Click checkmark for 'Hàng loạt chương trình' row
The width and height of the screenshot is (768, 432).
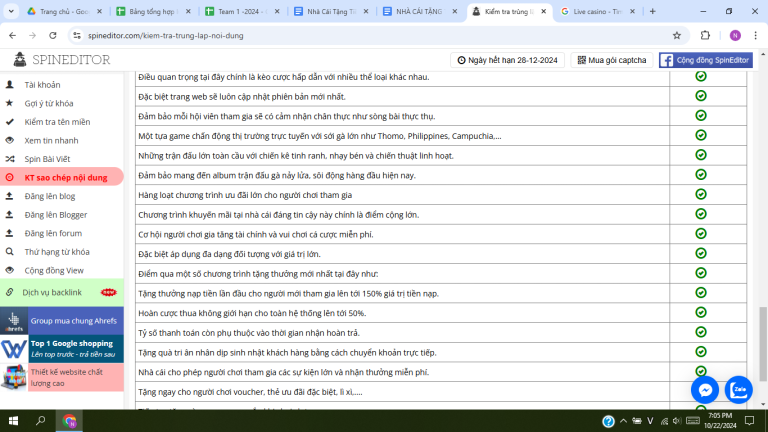point(700,194)
